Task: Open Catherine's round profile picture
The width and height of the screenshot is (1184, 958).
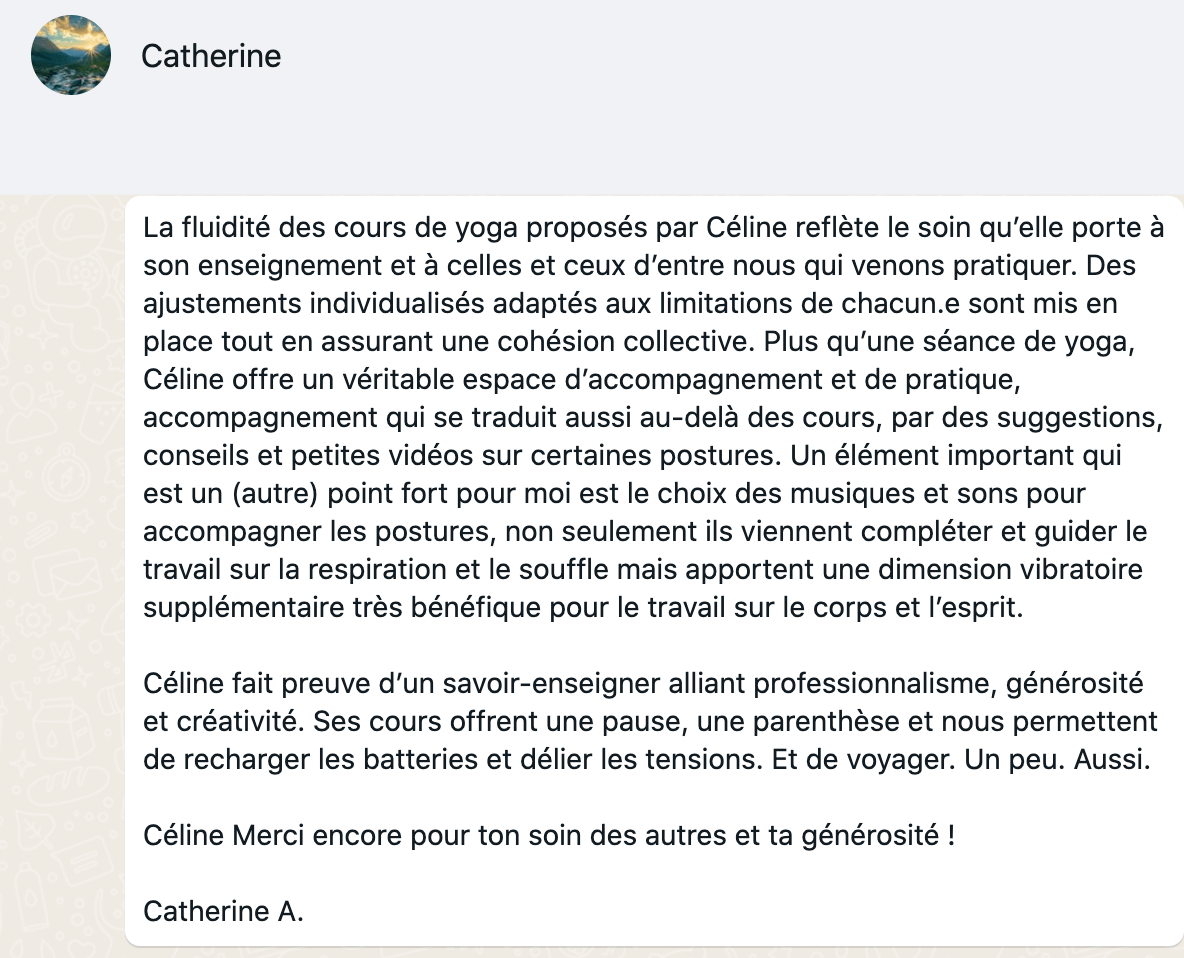Action: [x=71, y=55]
